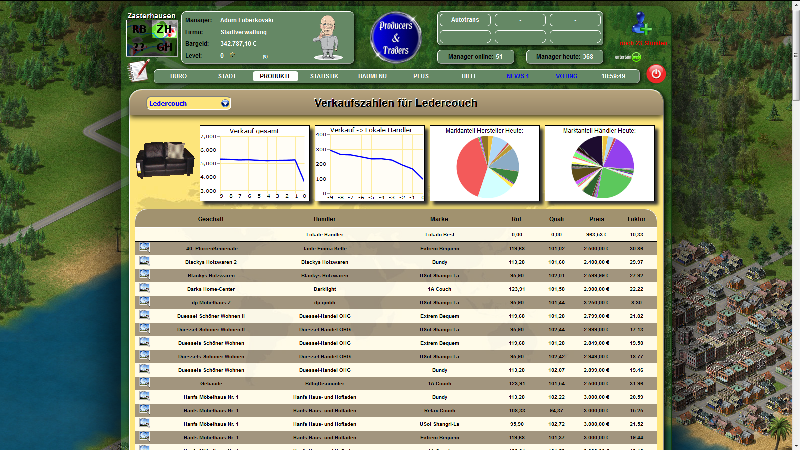Click the Manager heute counter
800x450 pixels.
click(x=564, y=57)
